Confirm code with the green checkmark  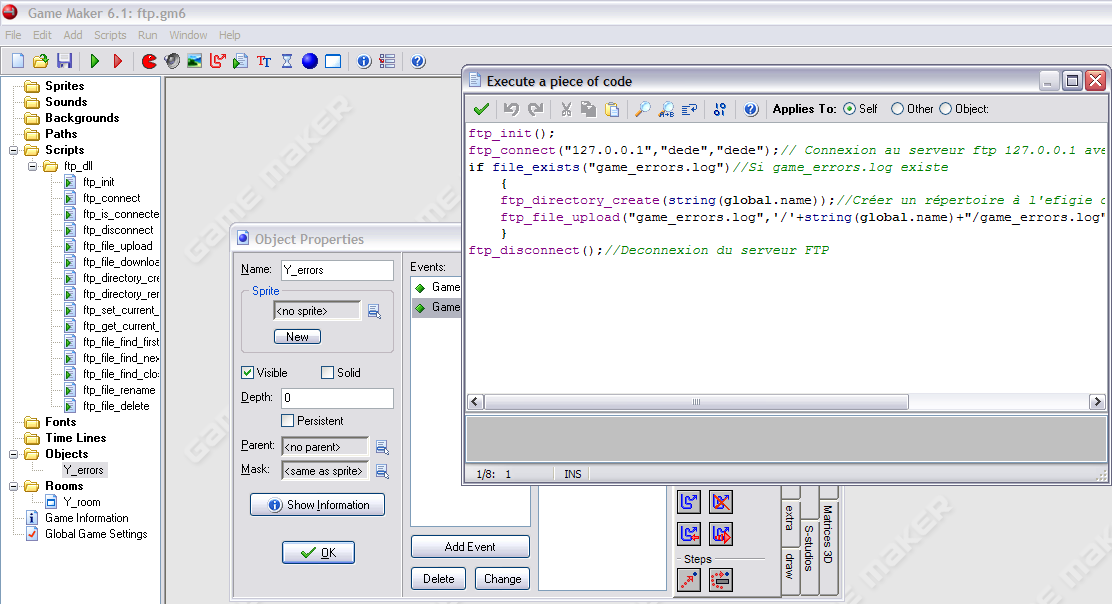pos(481,109)
